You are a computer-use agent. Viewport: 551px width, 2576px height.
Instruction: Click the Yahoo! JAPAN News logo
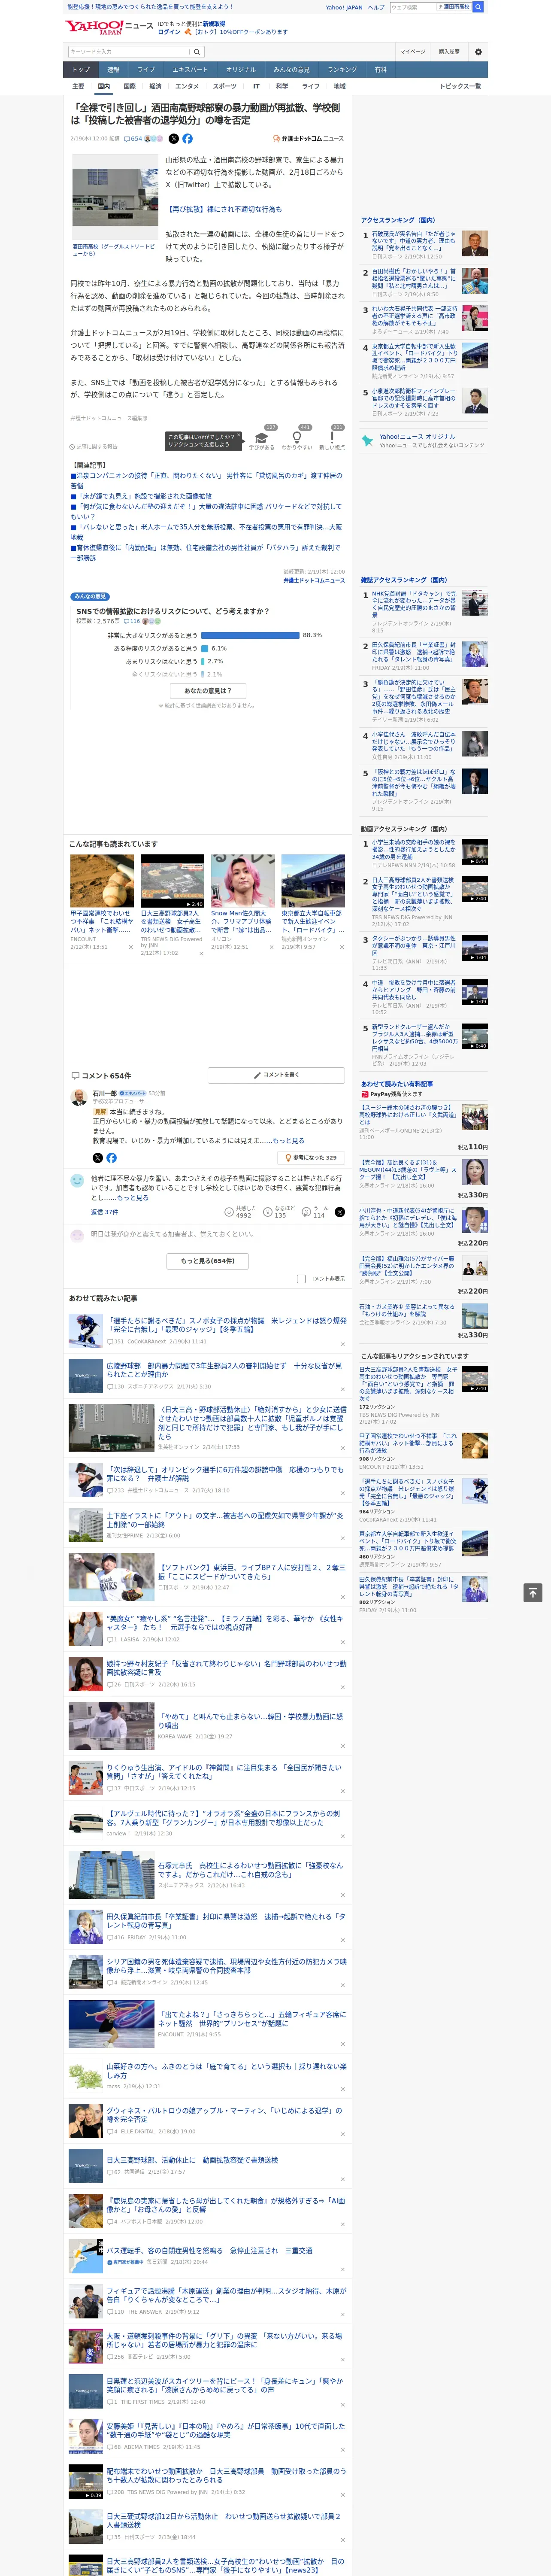click(x=110, y=27)
